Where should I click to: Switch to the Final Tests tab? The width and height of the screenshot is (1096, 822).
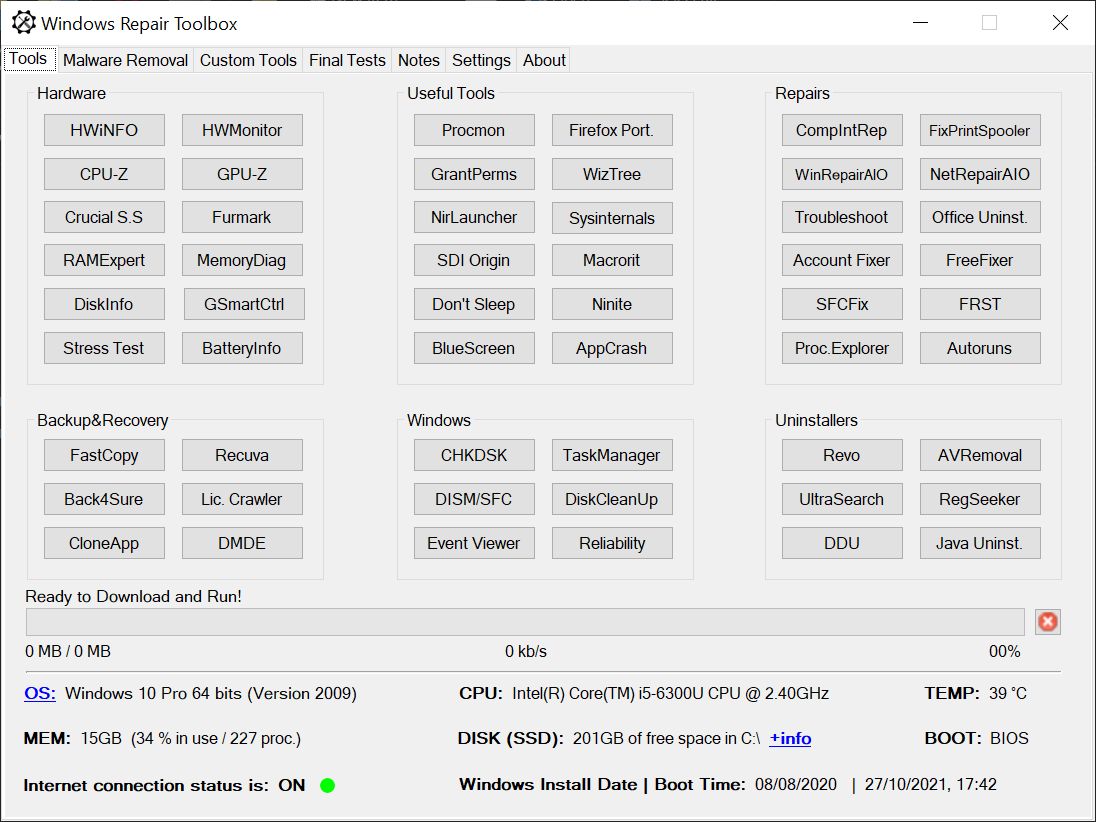click(347, 60)
